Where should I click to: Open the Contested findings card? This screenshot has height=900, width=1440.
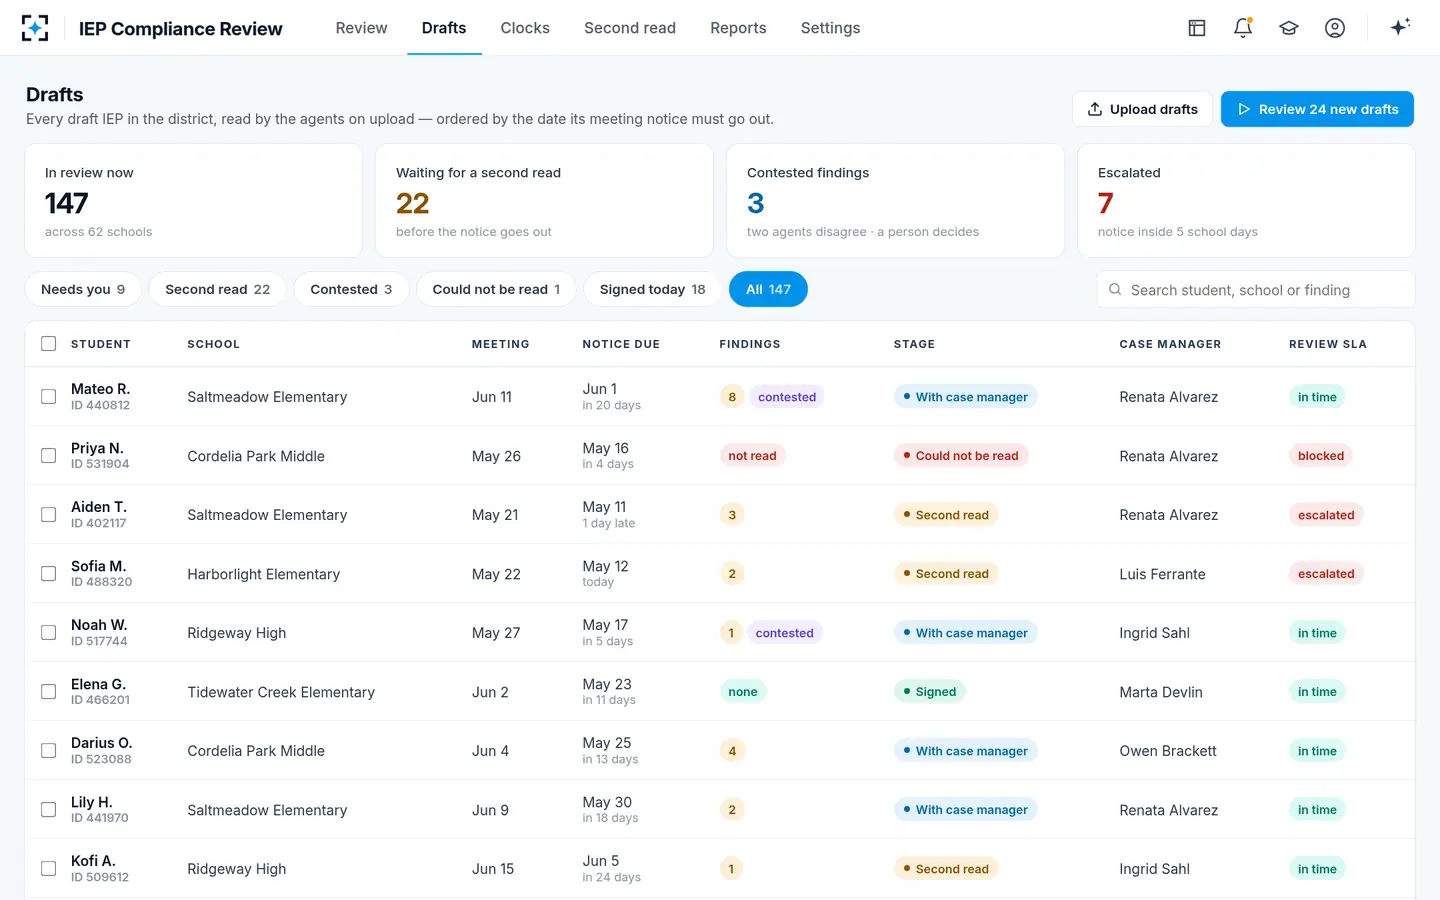[895, 201]
